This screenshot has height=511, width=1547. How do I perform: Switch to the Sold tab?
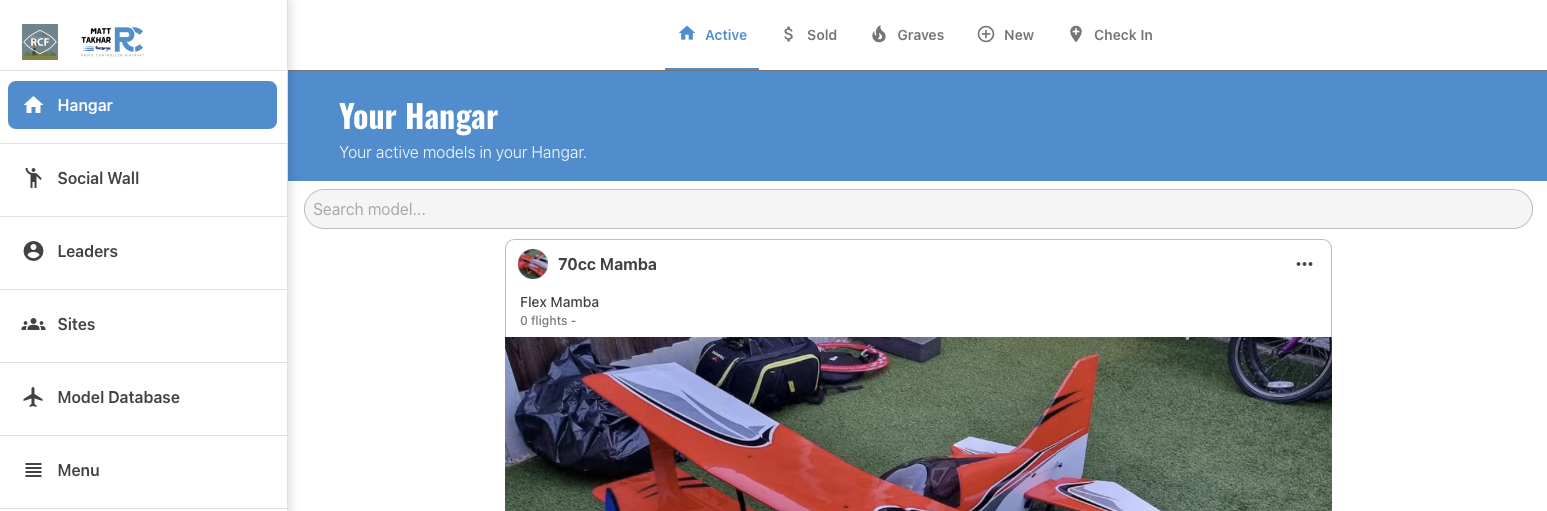(809, 35)
